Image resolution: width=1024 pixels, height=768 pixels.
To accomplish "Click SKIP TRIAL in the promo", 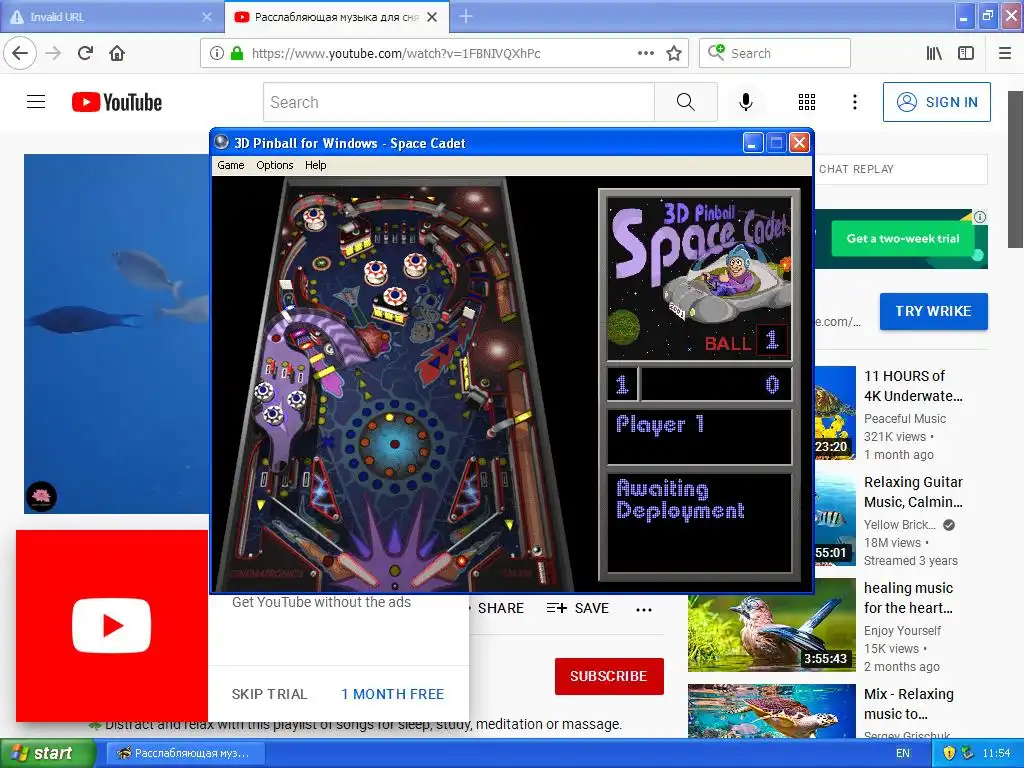I will (x=269, y=694).
